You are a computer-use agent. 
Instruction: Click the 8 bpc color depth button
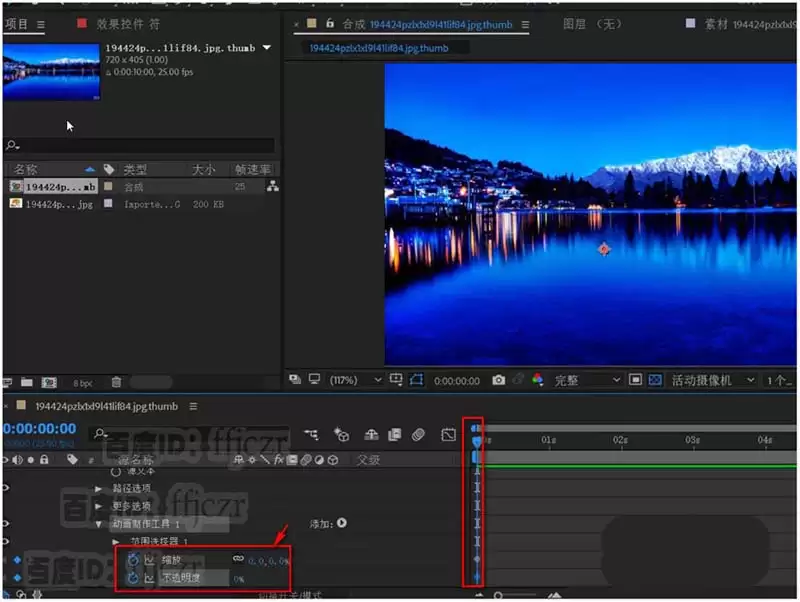coord(83,383)
